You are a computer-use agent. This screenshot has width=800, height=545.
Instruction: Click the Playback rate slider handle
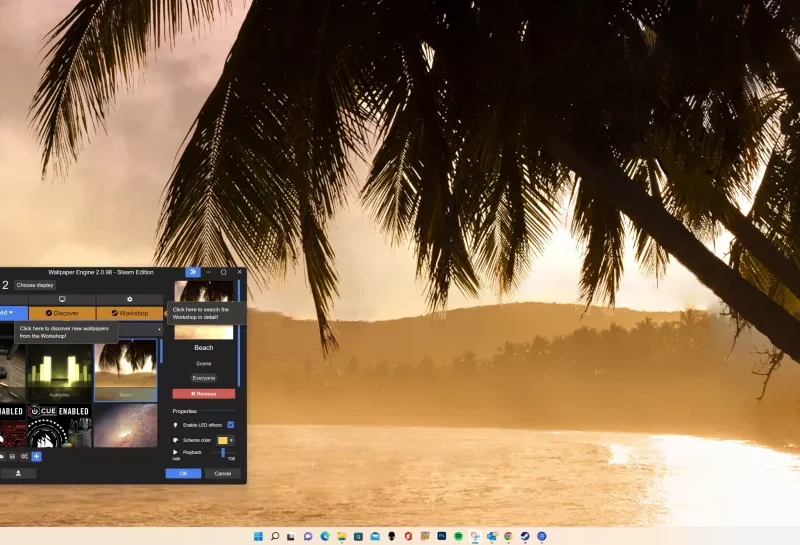pyautogui.click(x=222, y=453)
